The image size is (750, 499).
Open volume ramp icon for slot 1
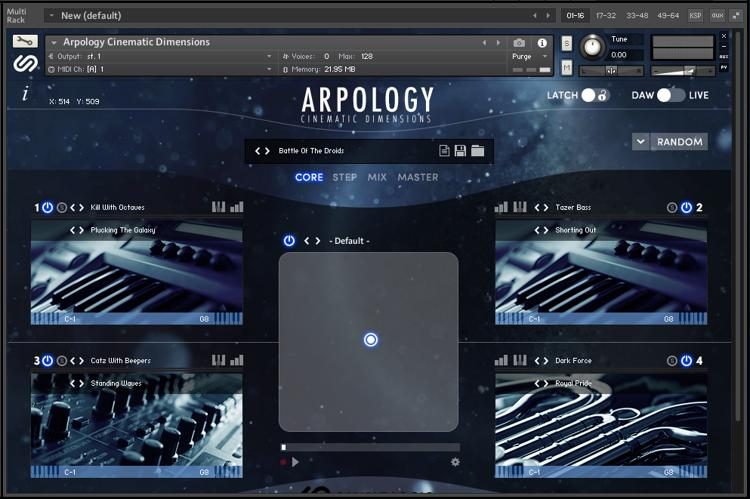[237, 207]
